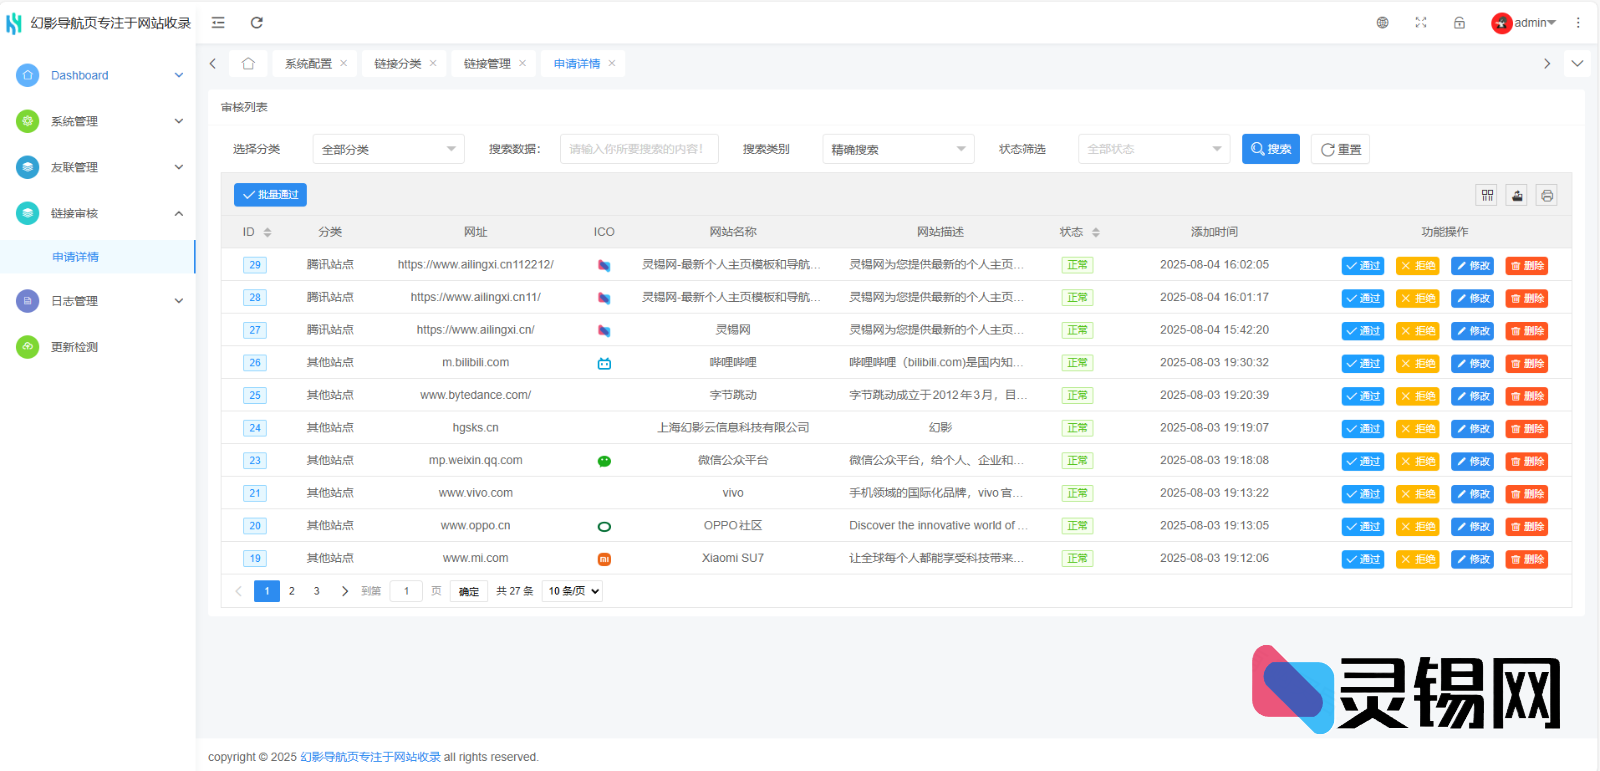
Task: Click the 批量通过 batch approve button
Action: pyautogui.click(x=270, y=195)
